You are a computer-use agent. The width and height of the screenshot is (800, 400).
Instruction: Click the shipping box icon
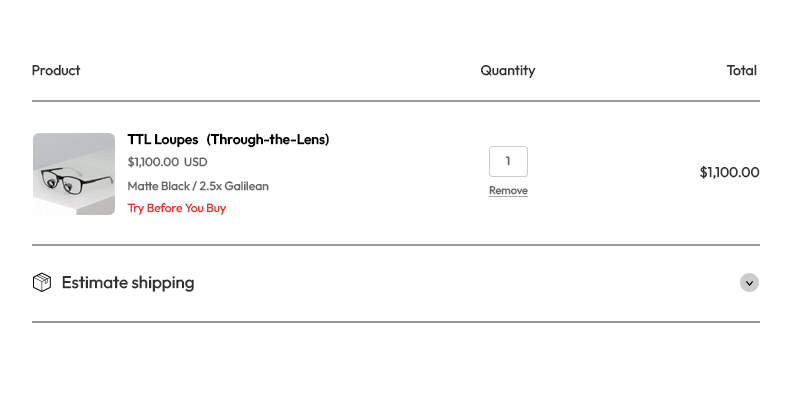point(42,282)
